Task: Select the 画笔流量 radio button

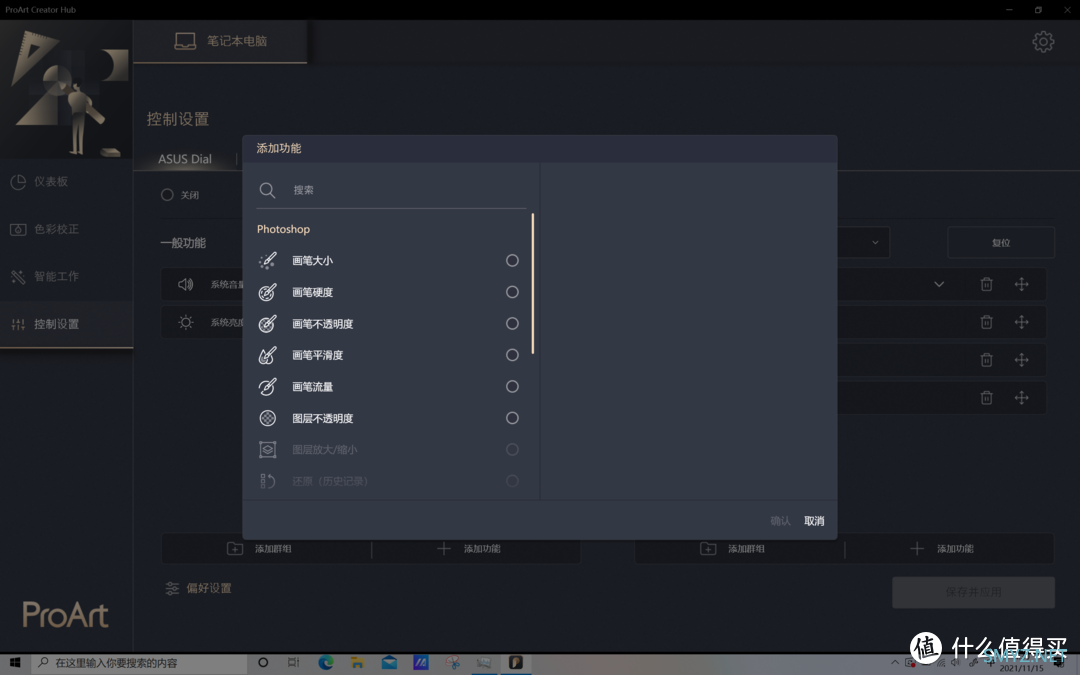Action: [x=512, y=386]
